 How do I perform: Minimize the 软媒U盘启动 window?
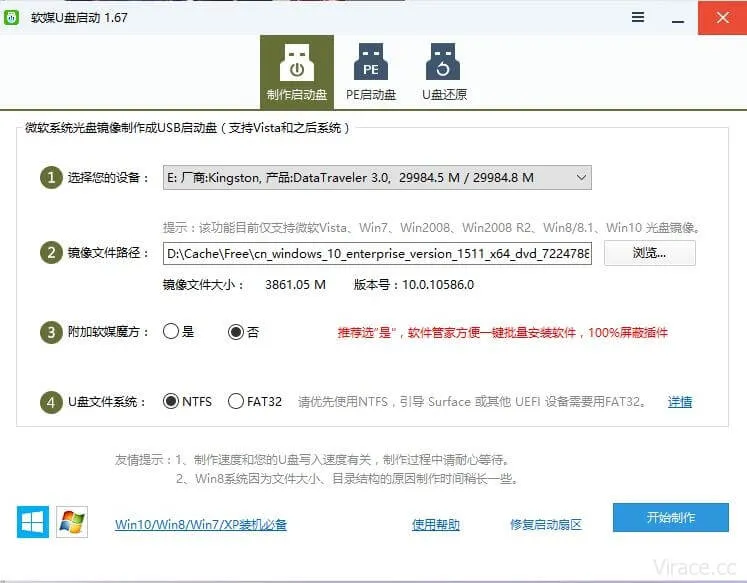678,21
